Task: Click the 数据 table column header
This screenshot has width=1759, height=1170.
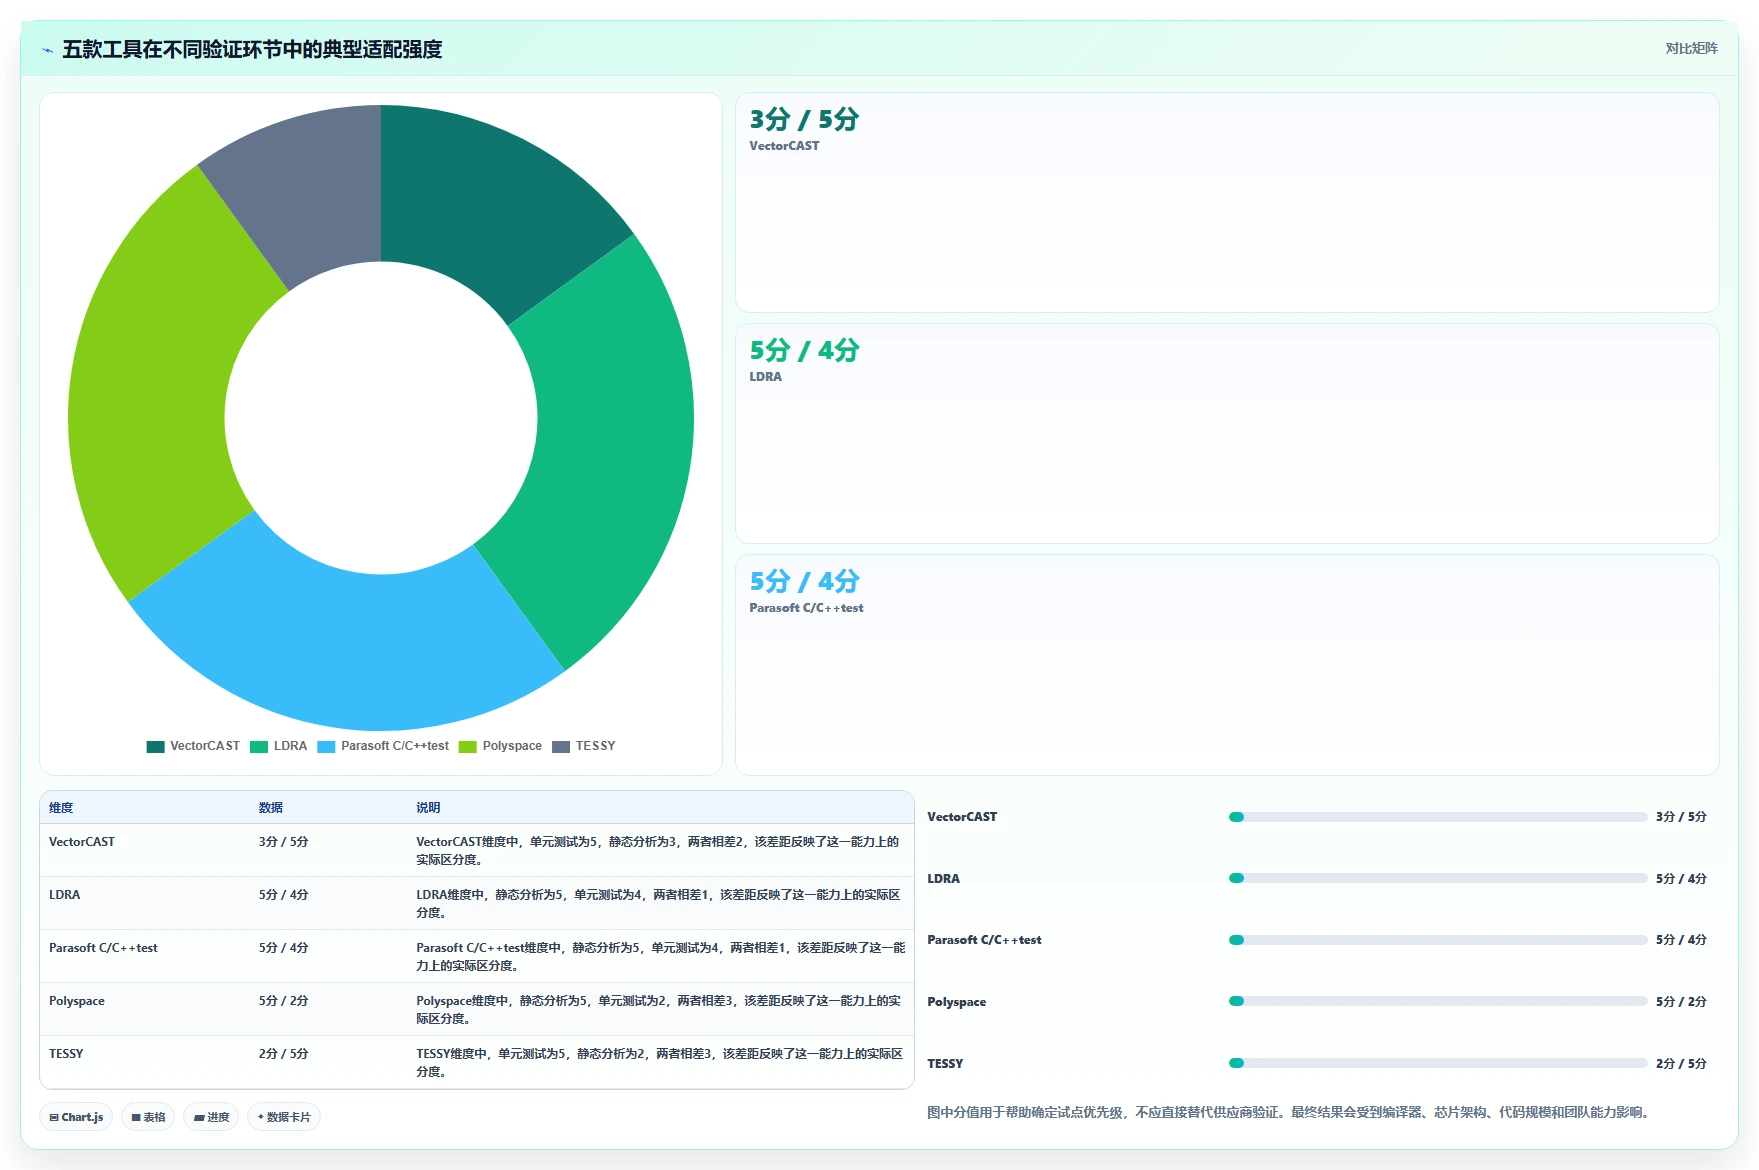Action: 271,808
